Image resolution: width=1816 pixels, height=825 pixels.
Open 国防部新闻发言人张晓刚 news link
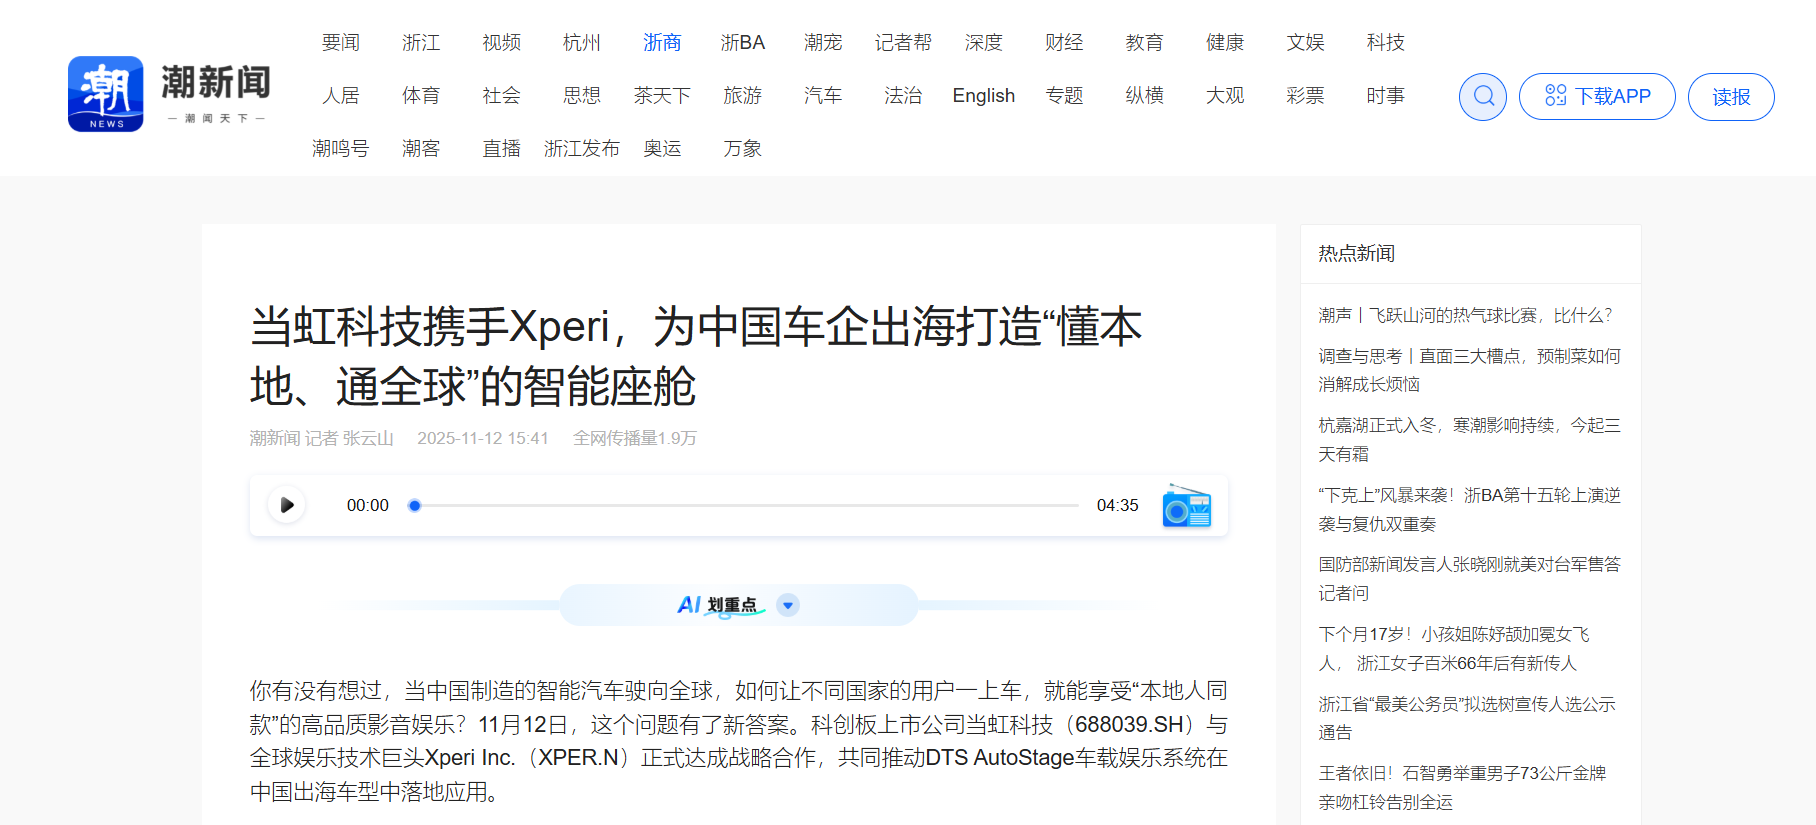(x=1469, y=579)
